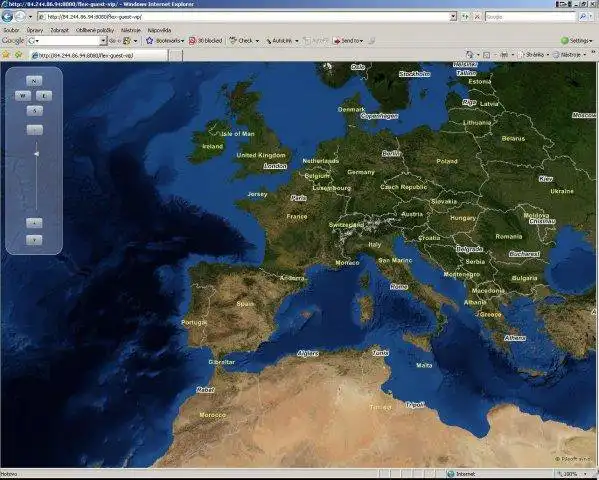
Task: Click the Berlin city label on map
Action: click(x=391, y=154)
